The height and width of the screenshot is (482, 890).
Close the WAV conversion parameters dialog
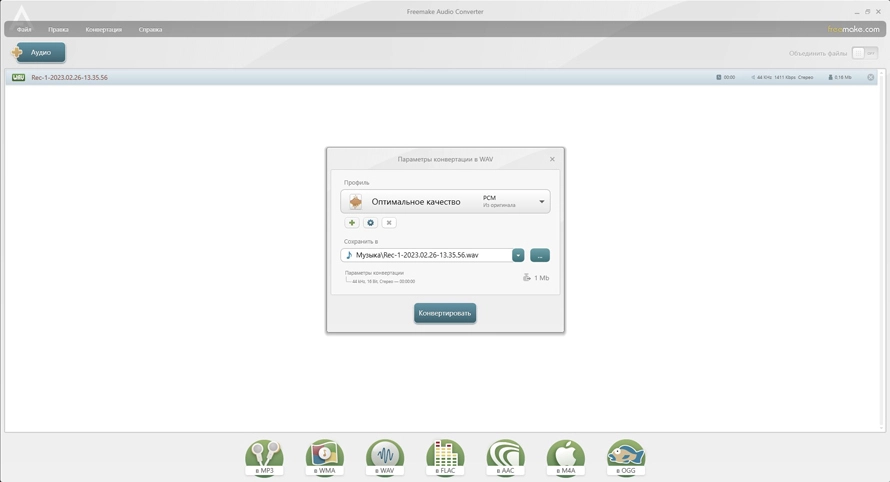tap(552, 160)
